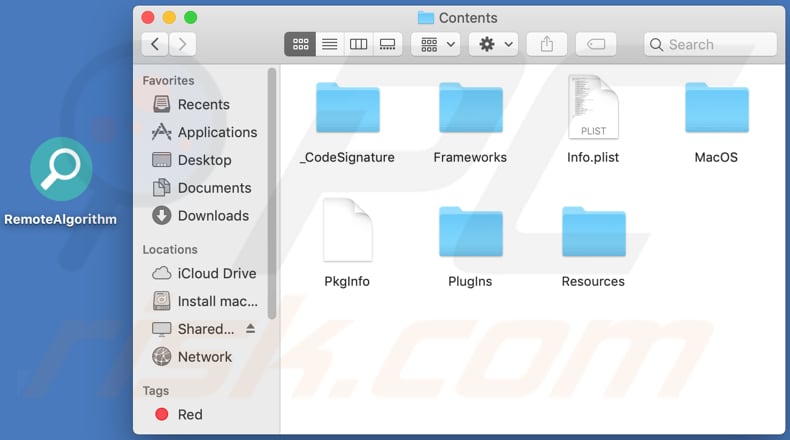790x440 pixels.
Task: Select the Info.plist file
Action: (593, 107)
